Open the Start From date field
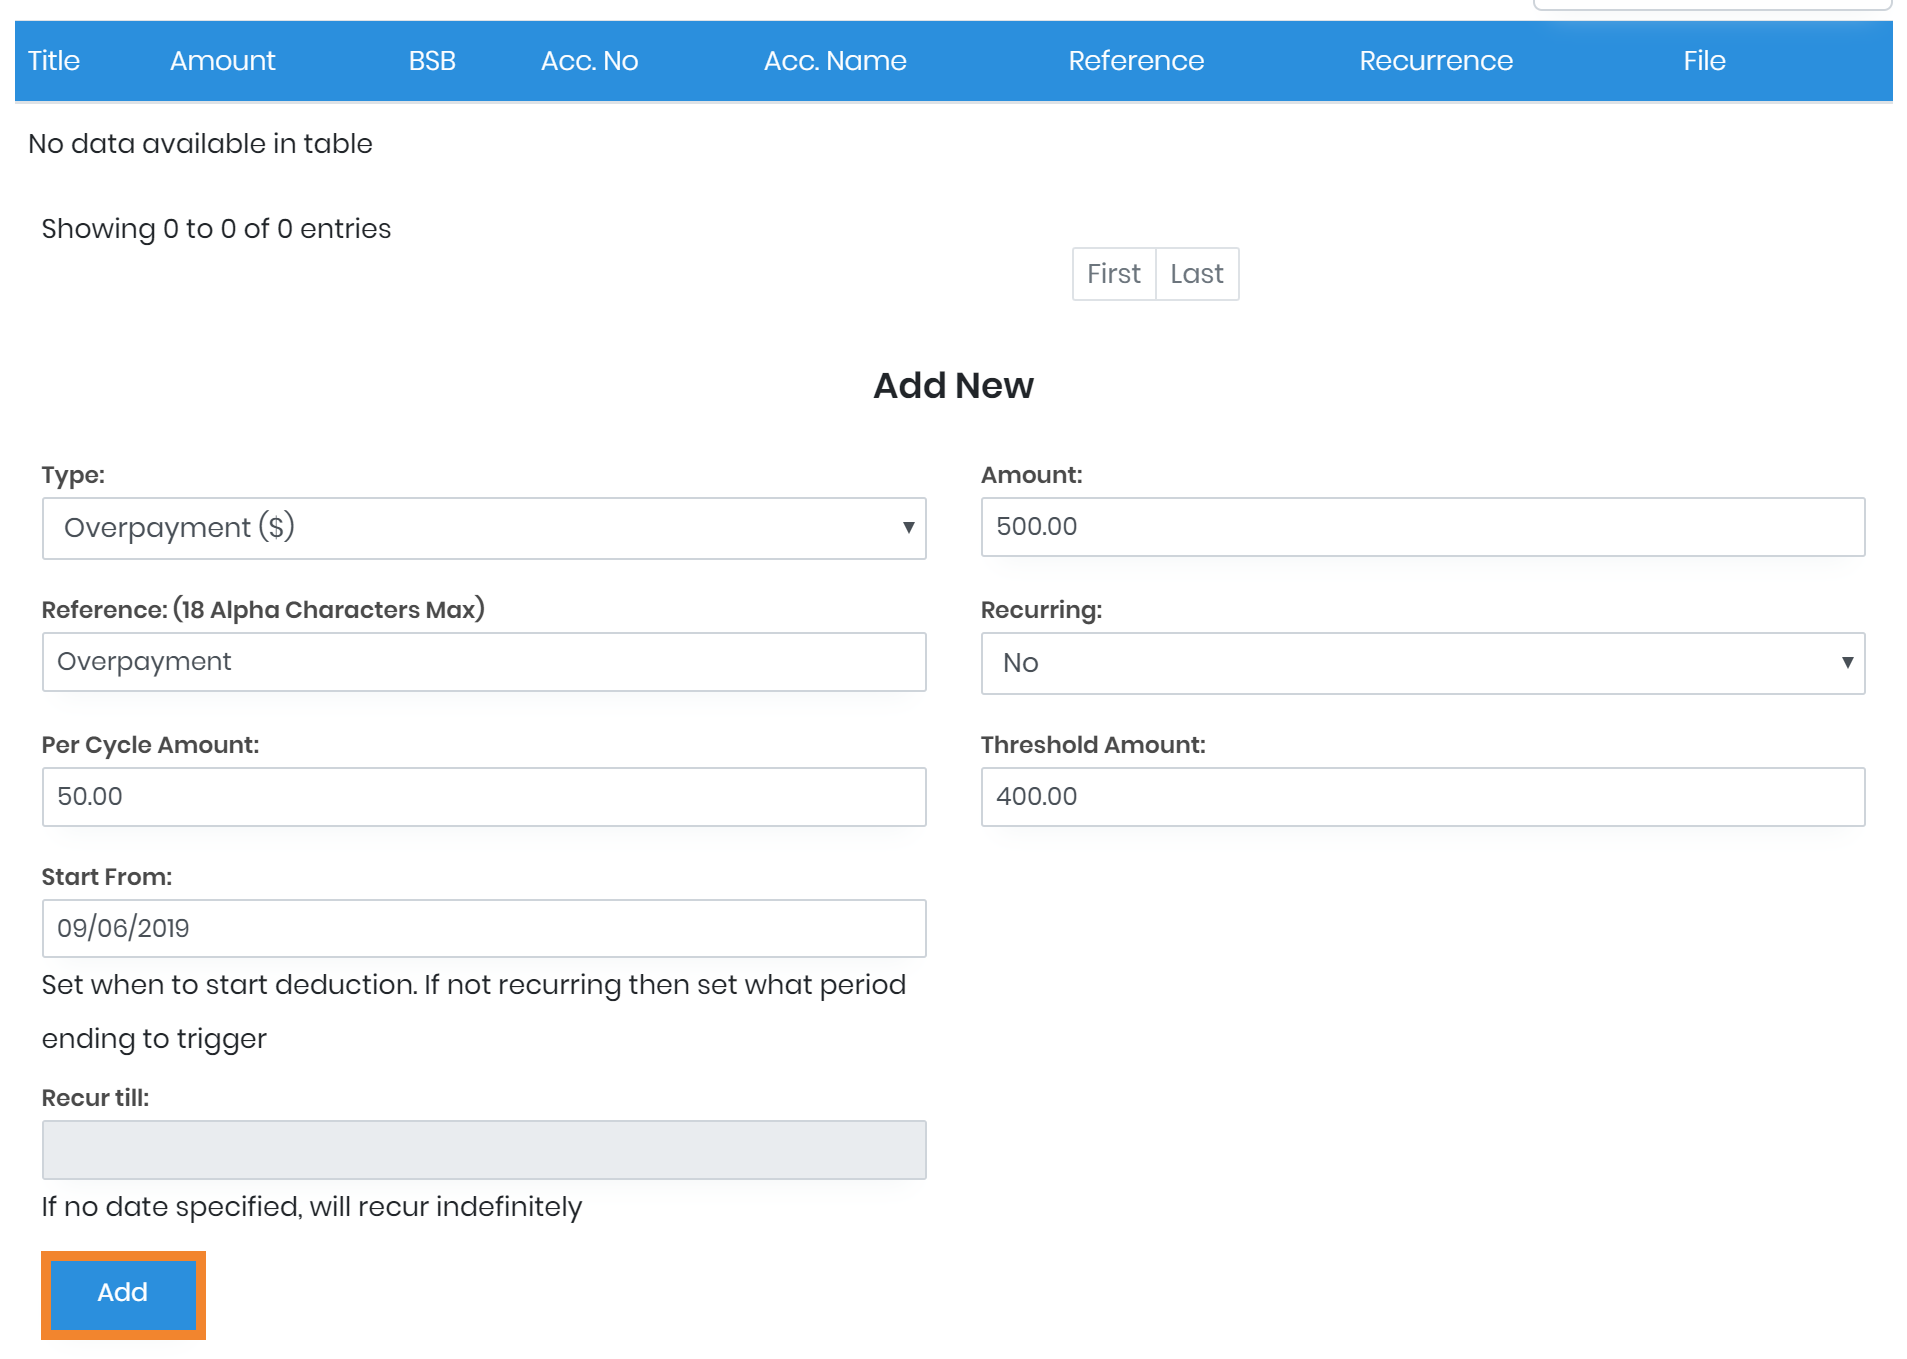 (x=484, y=929)
